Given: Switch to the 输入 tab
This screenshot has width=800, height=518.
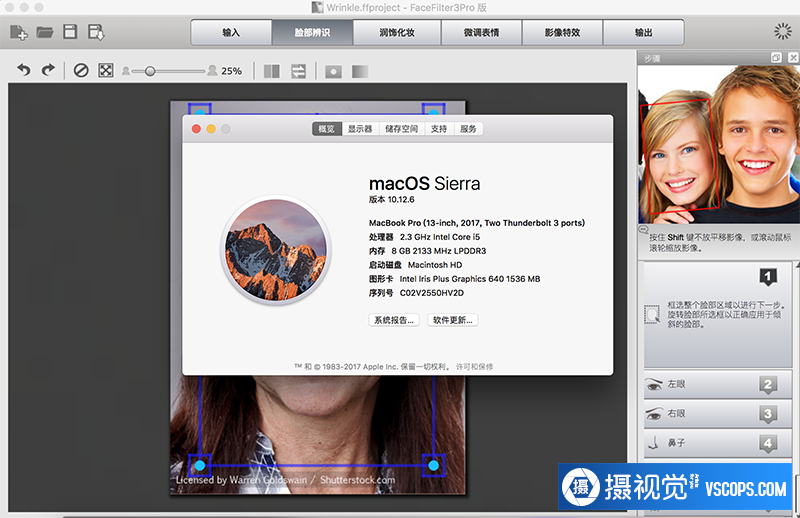Looking at the screenshot, I should (x=231, y=33).
